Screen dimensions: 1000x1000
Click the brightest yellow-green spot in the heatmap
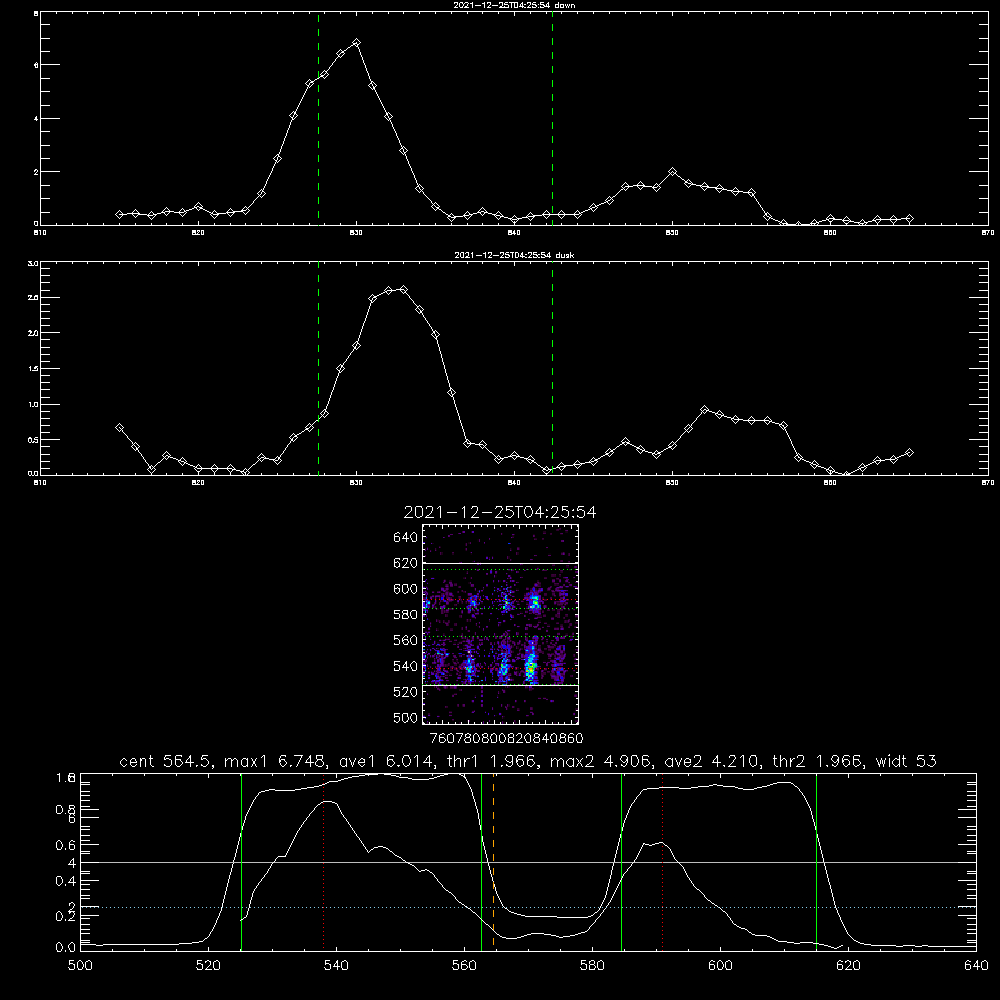[531, 667]
